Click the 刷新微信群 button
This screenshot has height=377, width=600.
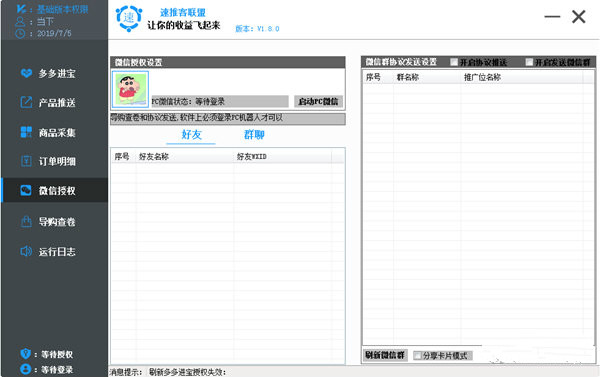[385, 355]
